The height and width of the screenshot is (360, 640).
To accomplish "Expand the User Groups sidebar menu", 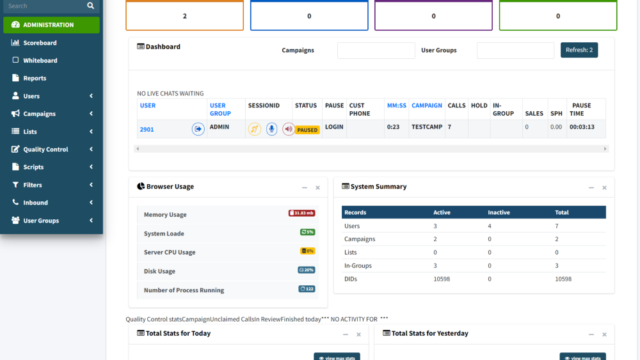I will pyautogui.click(x=51, y=220).
